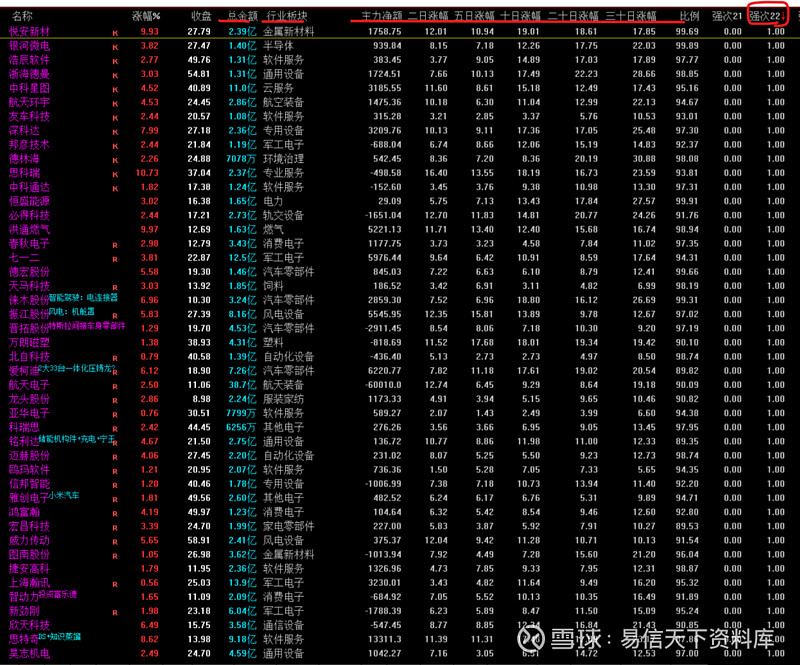The height and width of the screenshot is (665, 800).
Task: Click the 收盘 column header
Action: (201, 16)
